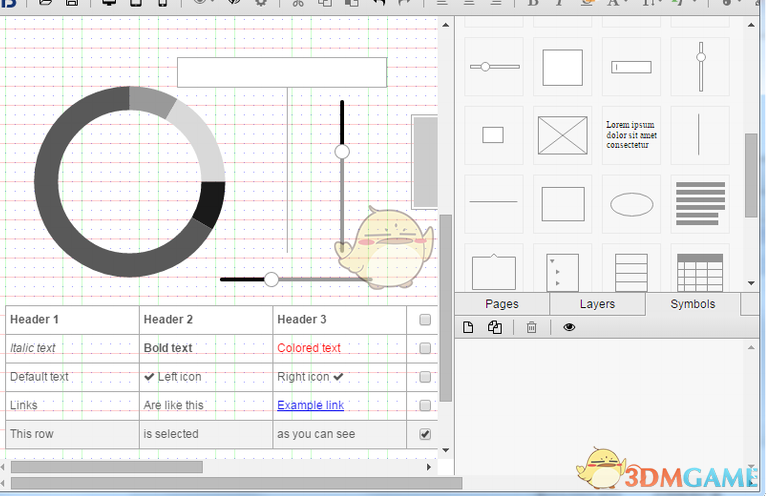Click the Default text cell

[x=73, y=377]
